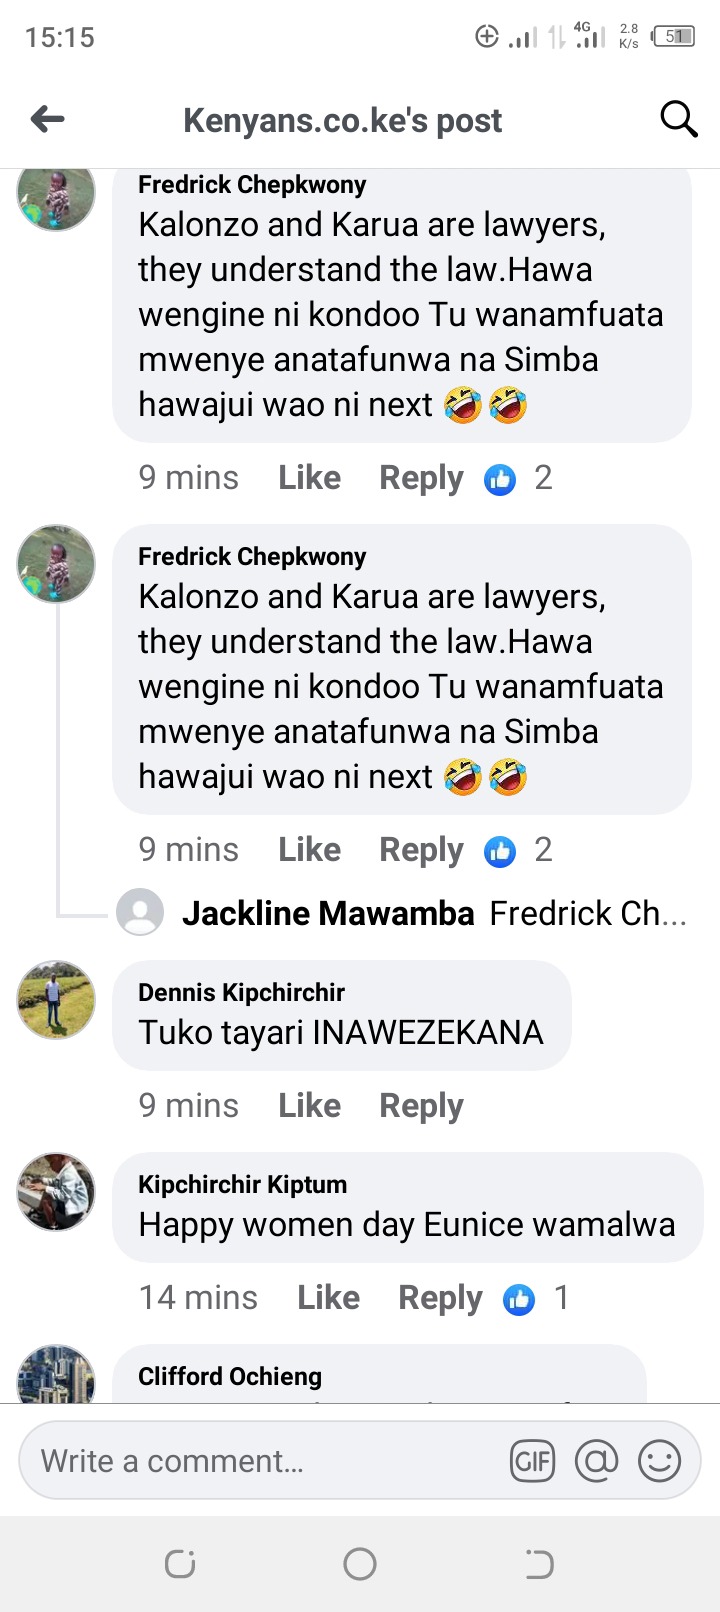Screen dimensions: 720x1612
Task: Expand Jackline Mawamba's reply thread
Action: (x=402, y=913)
